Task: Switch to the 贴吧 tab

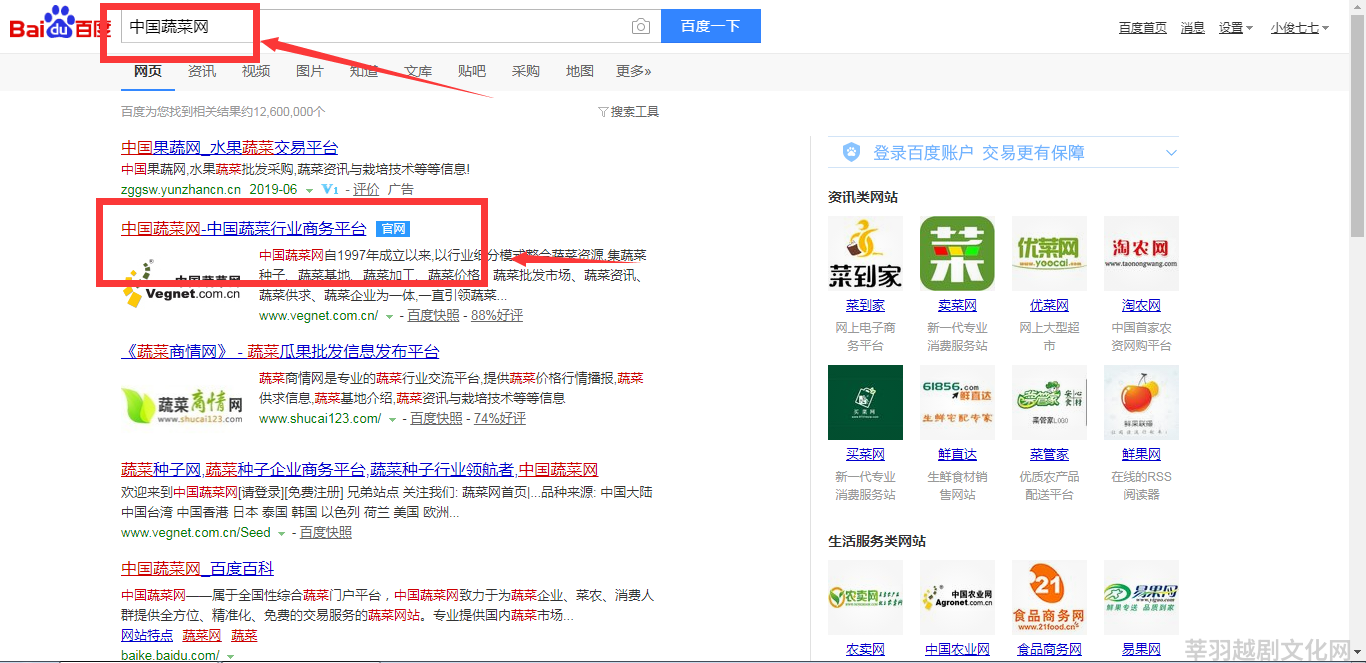Action: coord(472,71)
